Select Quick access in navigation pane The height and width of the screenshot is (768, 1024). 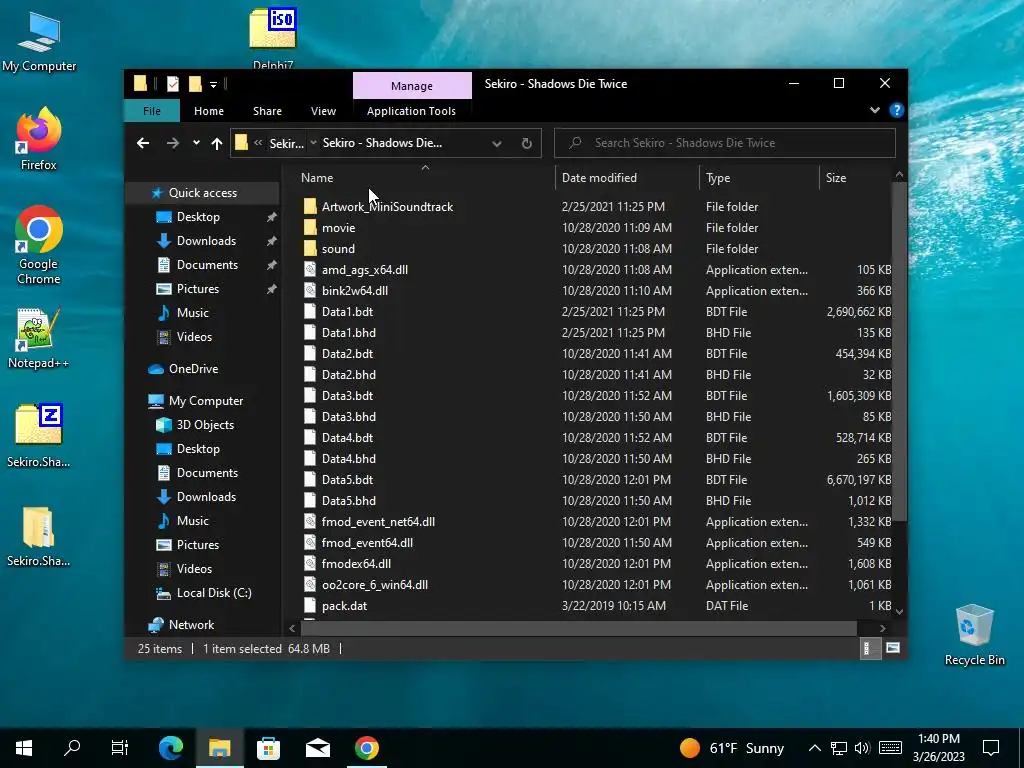pyautogui.click(x=202, y=193)
